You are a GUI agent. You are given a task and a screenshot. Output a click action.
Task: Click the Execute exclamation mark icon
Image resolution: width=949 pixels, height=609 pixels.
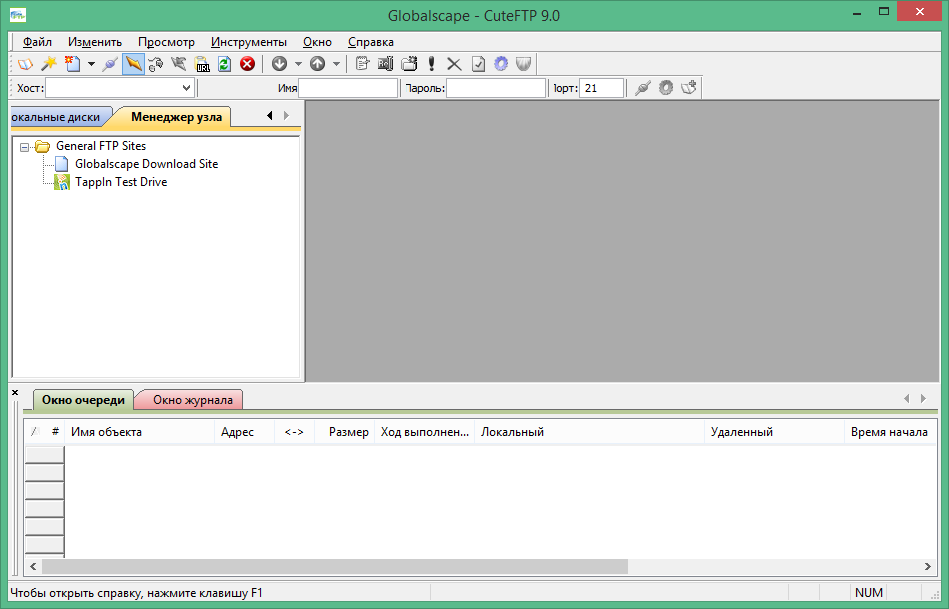coord(432,64)
